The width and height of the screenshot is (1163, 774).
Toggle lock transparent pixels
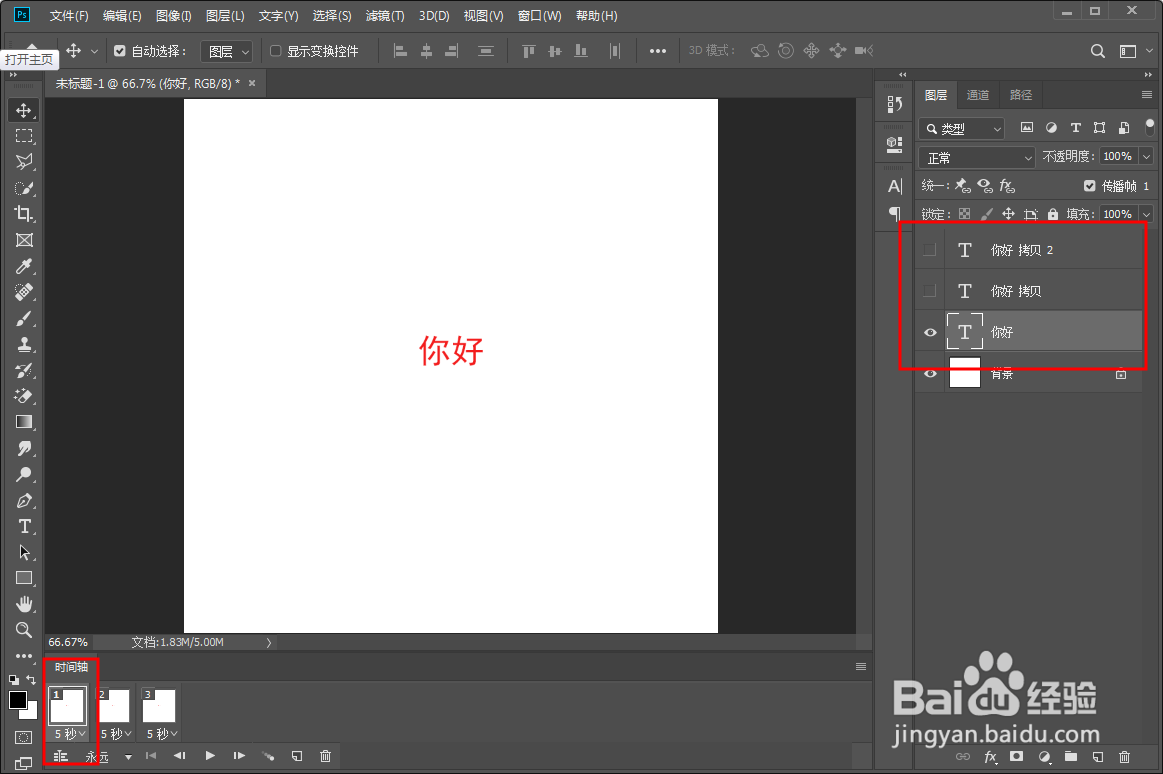click(964, 214)
